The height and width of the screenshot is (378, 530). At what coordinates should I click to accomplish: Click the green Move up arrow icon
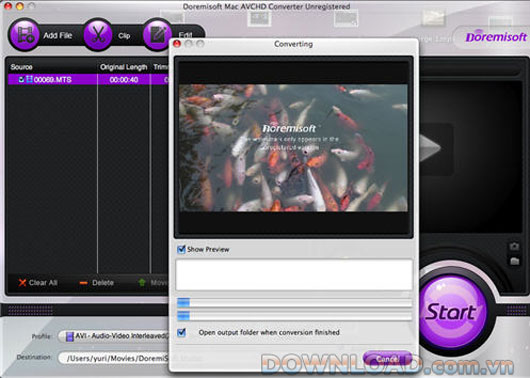coord(142,282)
